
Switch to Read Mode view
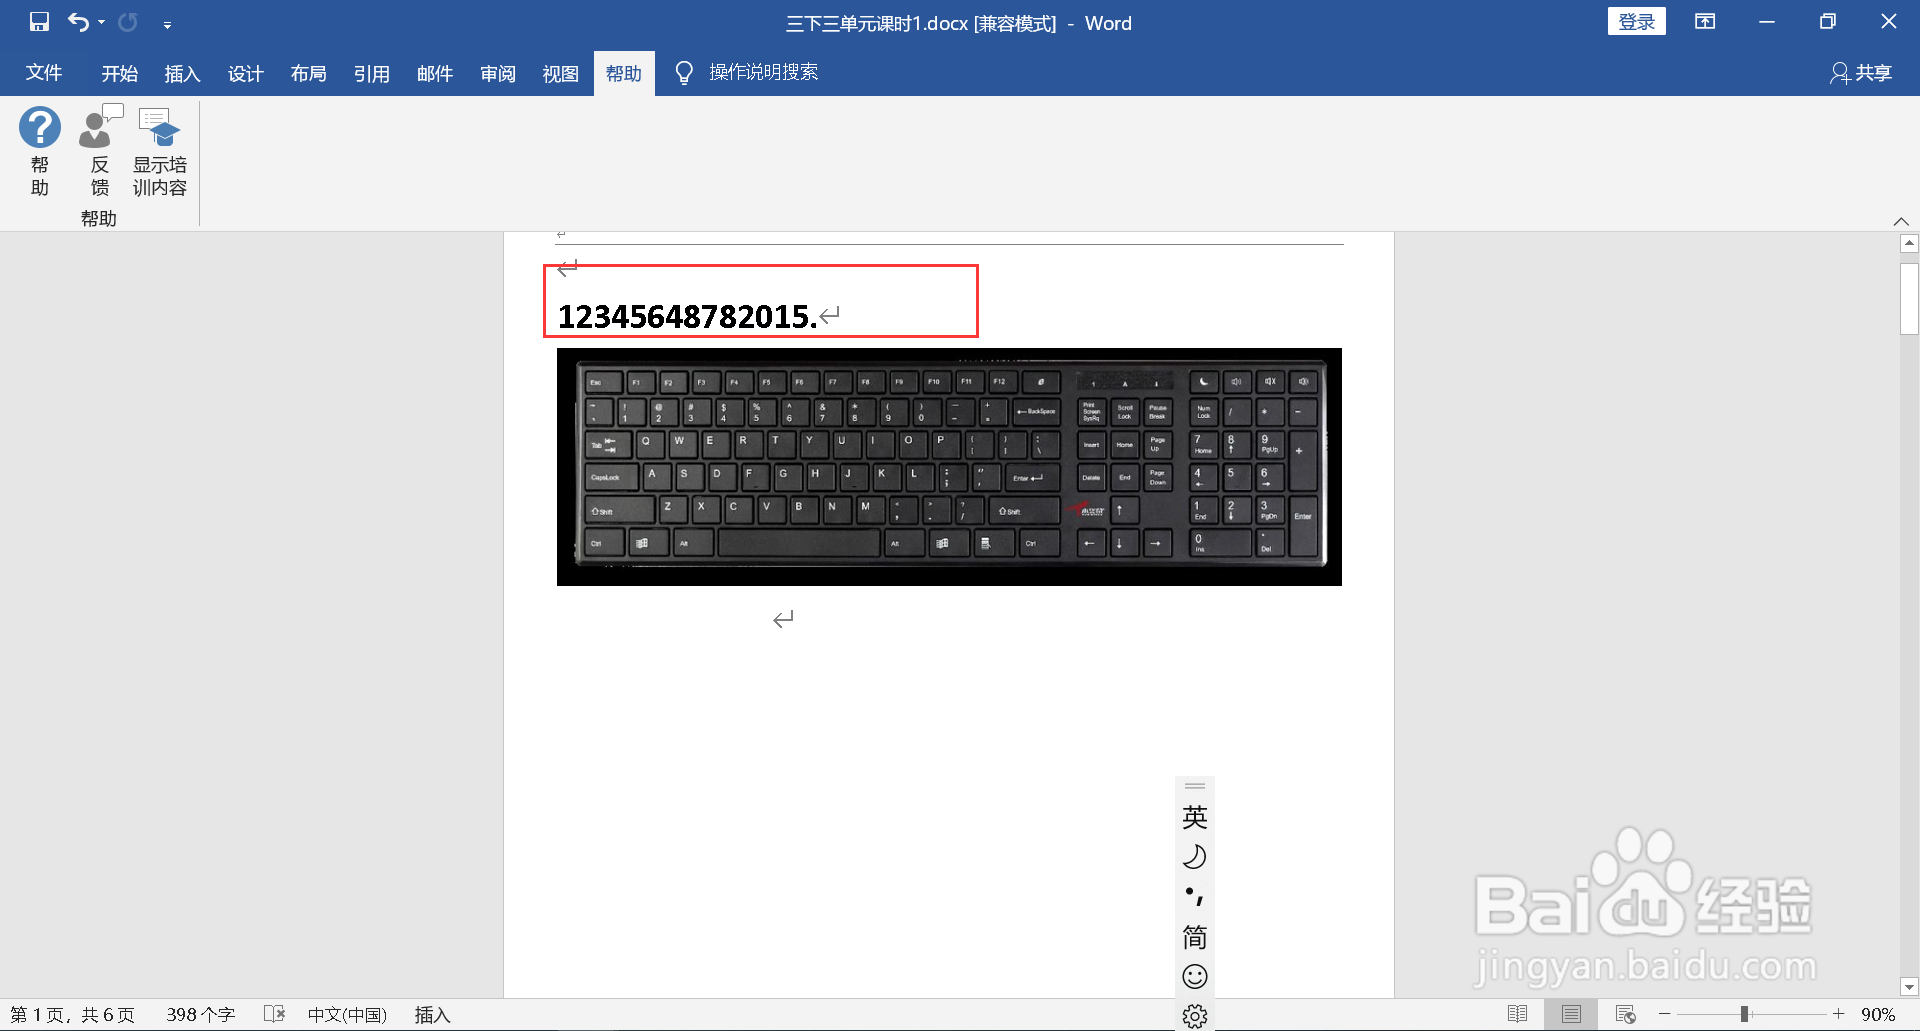coord(1517,1014)
